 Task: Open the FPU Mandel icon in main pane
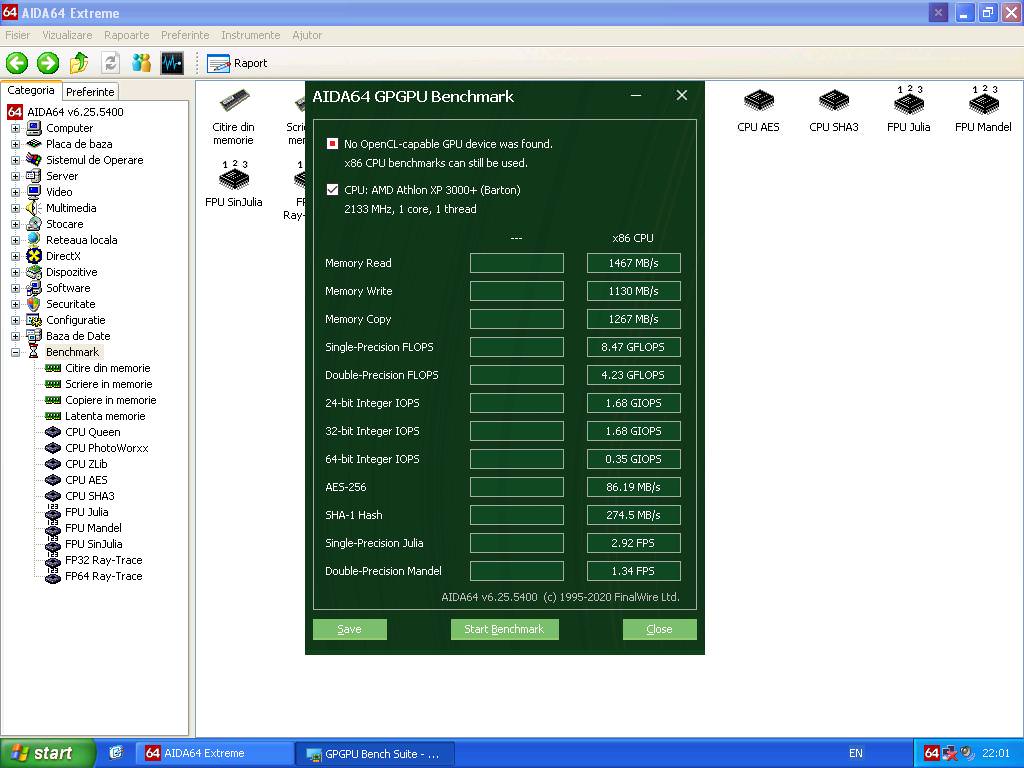click(x=983, y=108)
